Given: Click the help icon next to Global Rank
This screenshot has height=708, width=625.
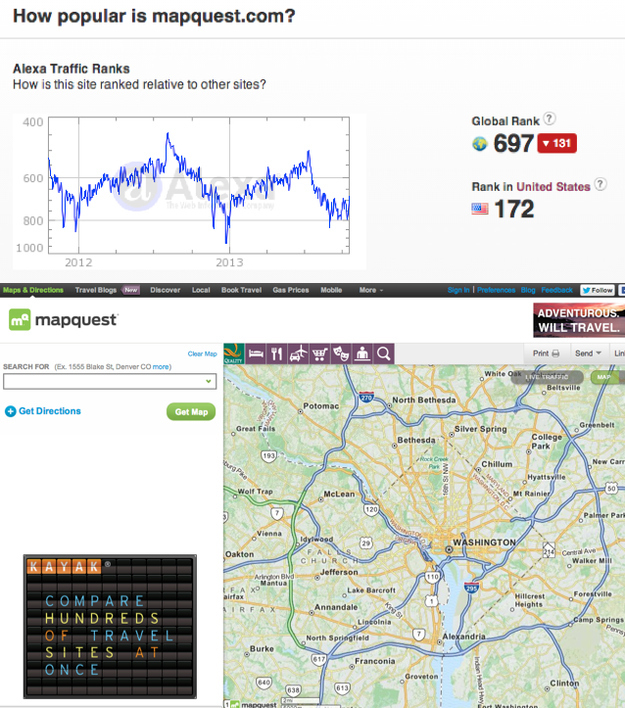Looking at the screenshot, I should coord(549,119).
